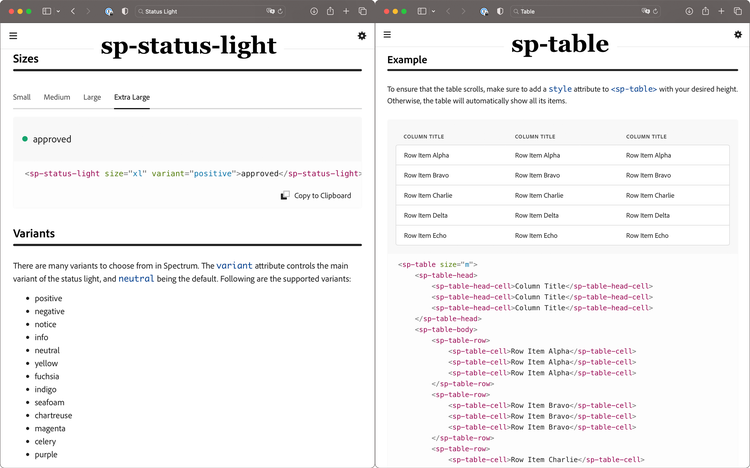The width and height of the screenshot is (750, 468).
Task: Click Row Item Charlie in first column
Action: click(428, 196)
